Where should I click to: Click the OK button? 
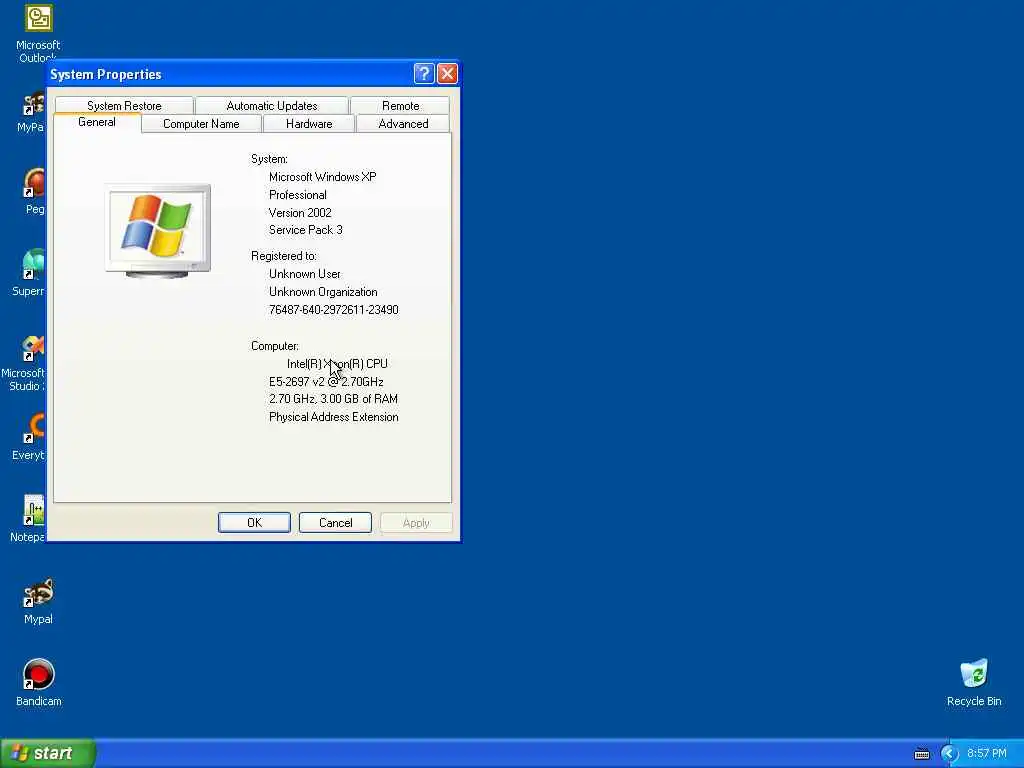(254, 522)
